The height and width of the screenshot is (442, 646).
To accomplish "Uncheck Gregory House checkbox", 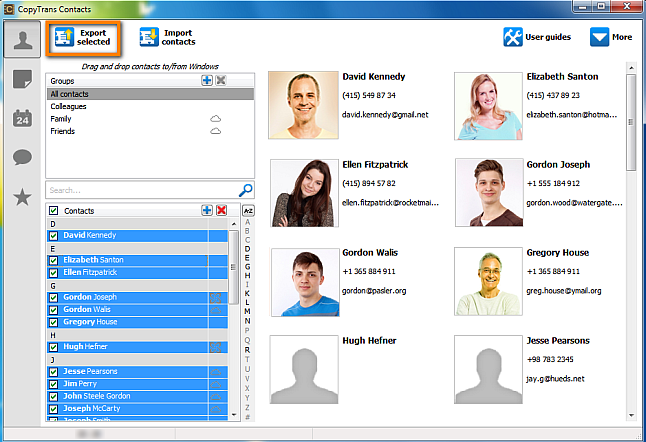I will (53, 322).
